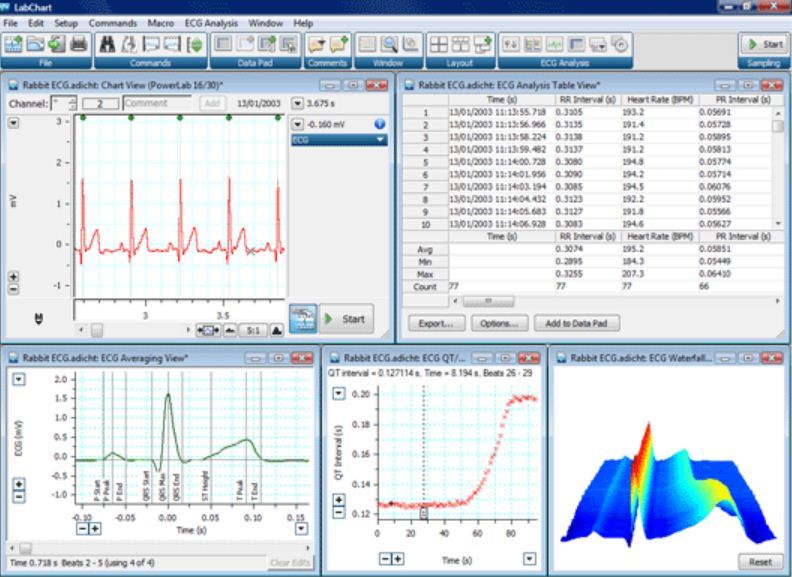Viewport: 792px width, 577px height.
Task: Open the Help menu
Action: pos(303,23)
